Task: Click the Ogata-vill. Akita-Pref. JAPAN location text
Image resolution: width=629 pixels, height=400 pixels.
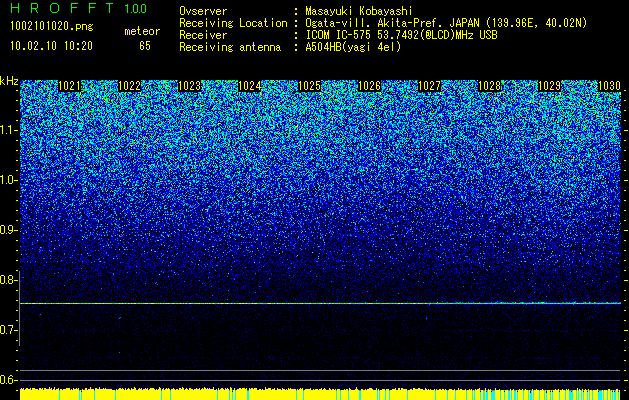Action: click(x=446, y=23)
